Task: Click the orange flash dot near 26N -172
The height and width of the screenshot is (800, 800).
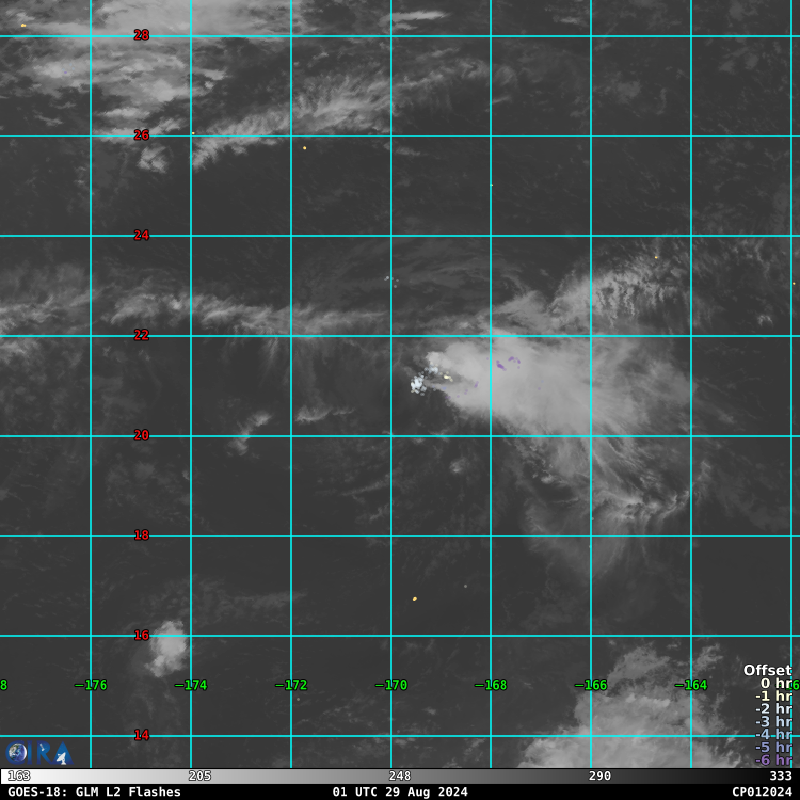Action: [305, 148]
